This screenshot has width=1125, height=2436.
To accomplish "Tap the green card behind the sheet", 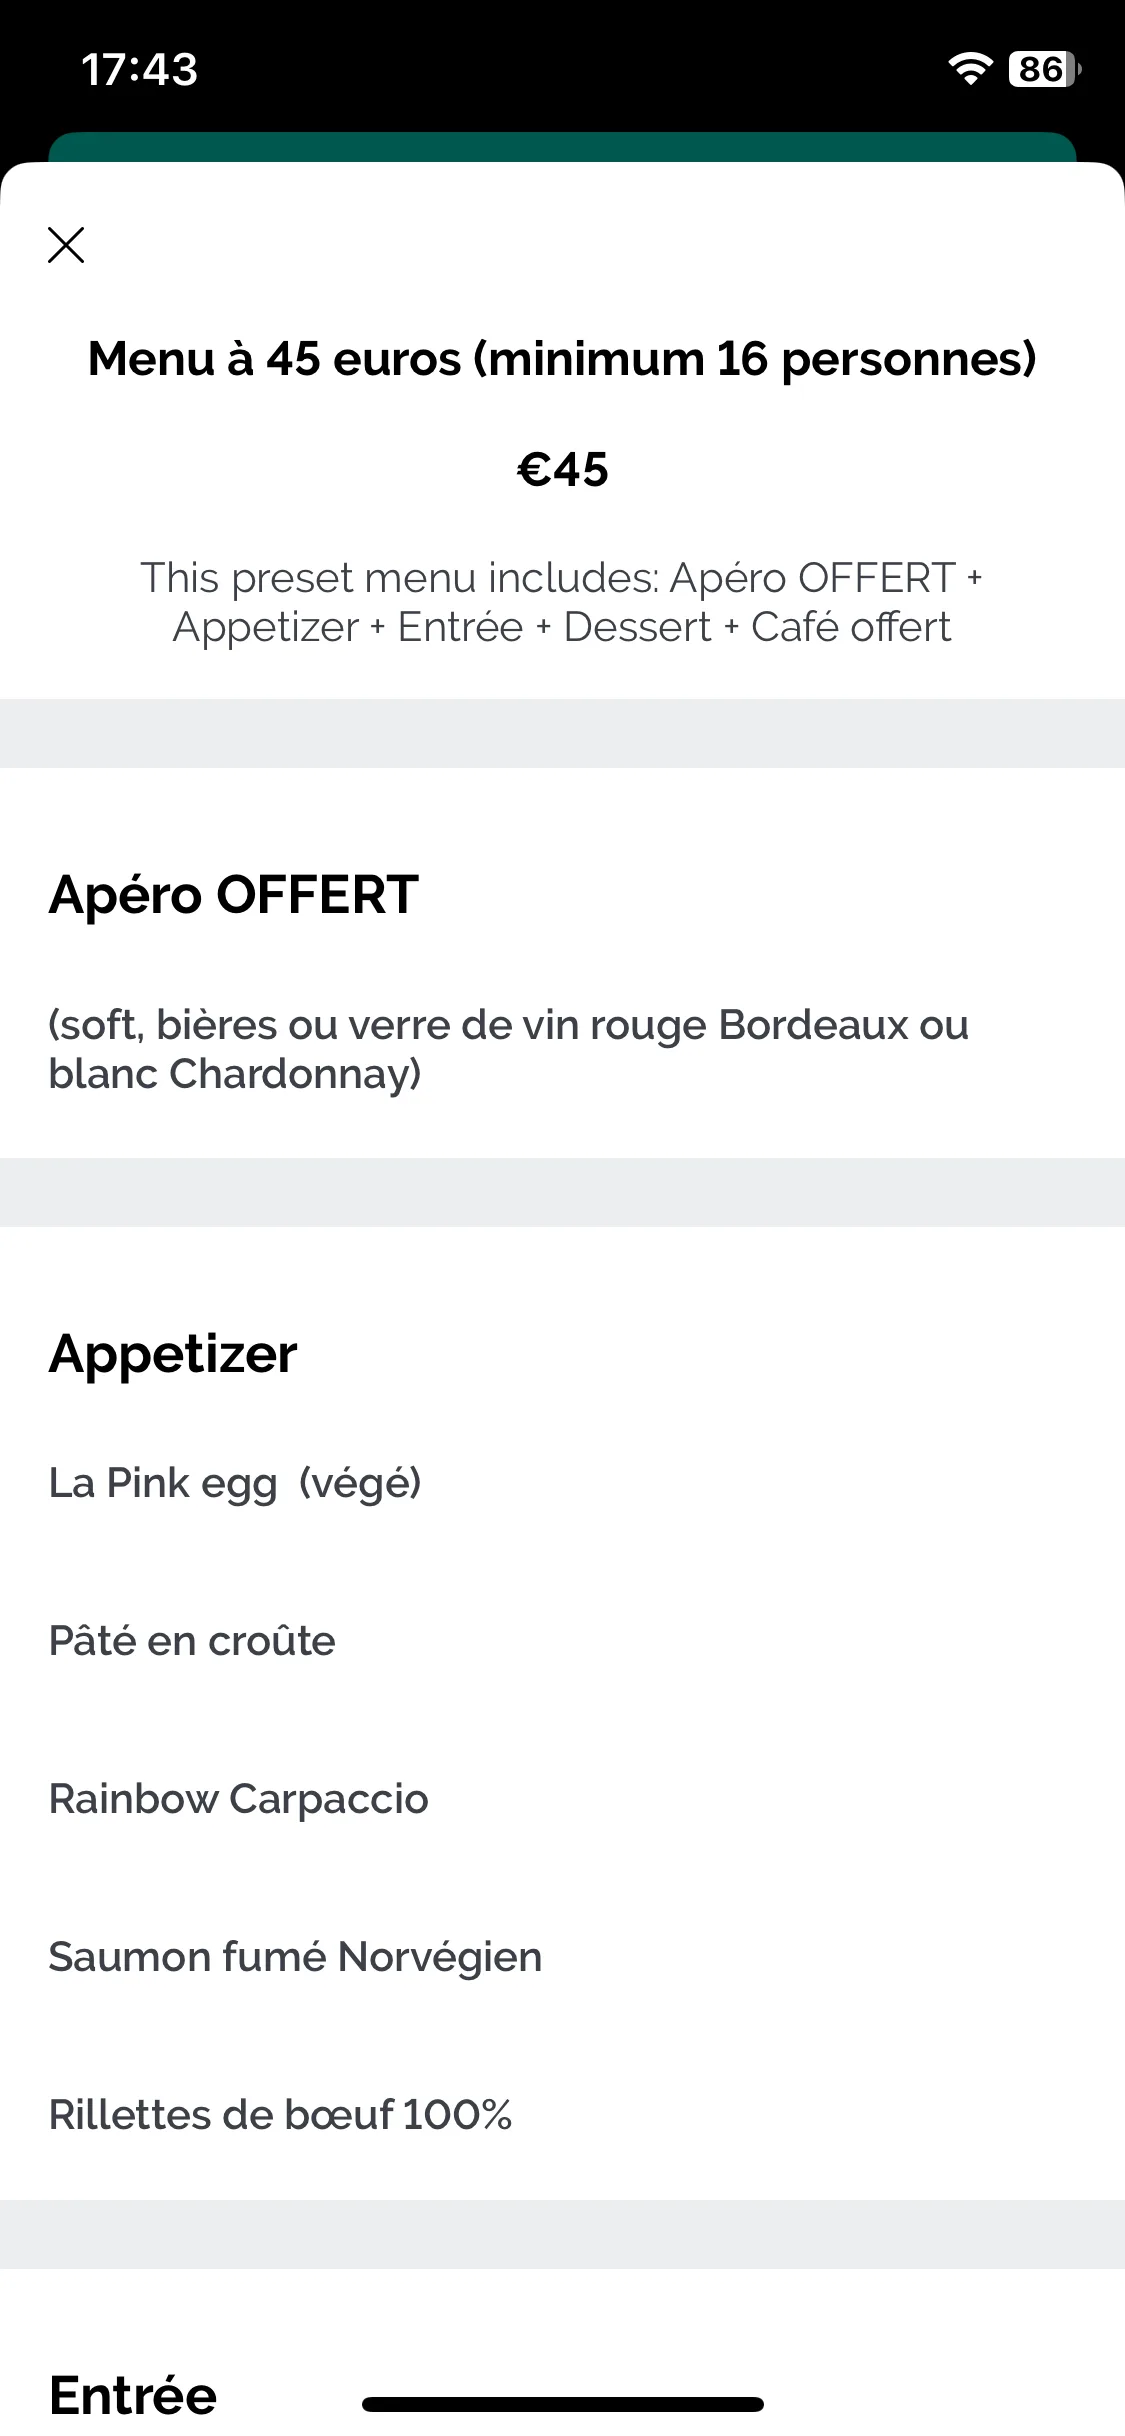I will (562, 146).
